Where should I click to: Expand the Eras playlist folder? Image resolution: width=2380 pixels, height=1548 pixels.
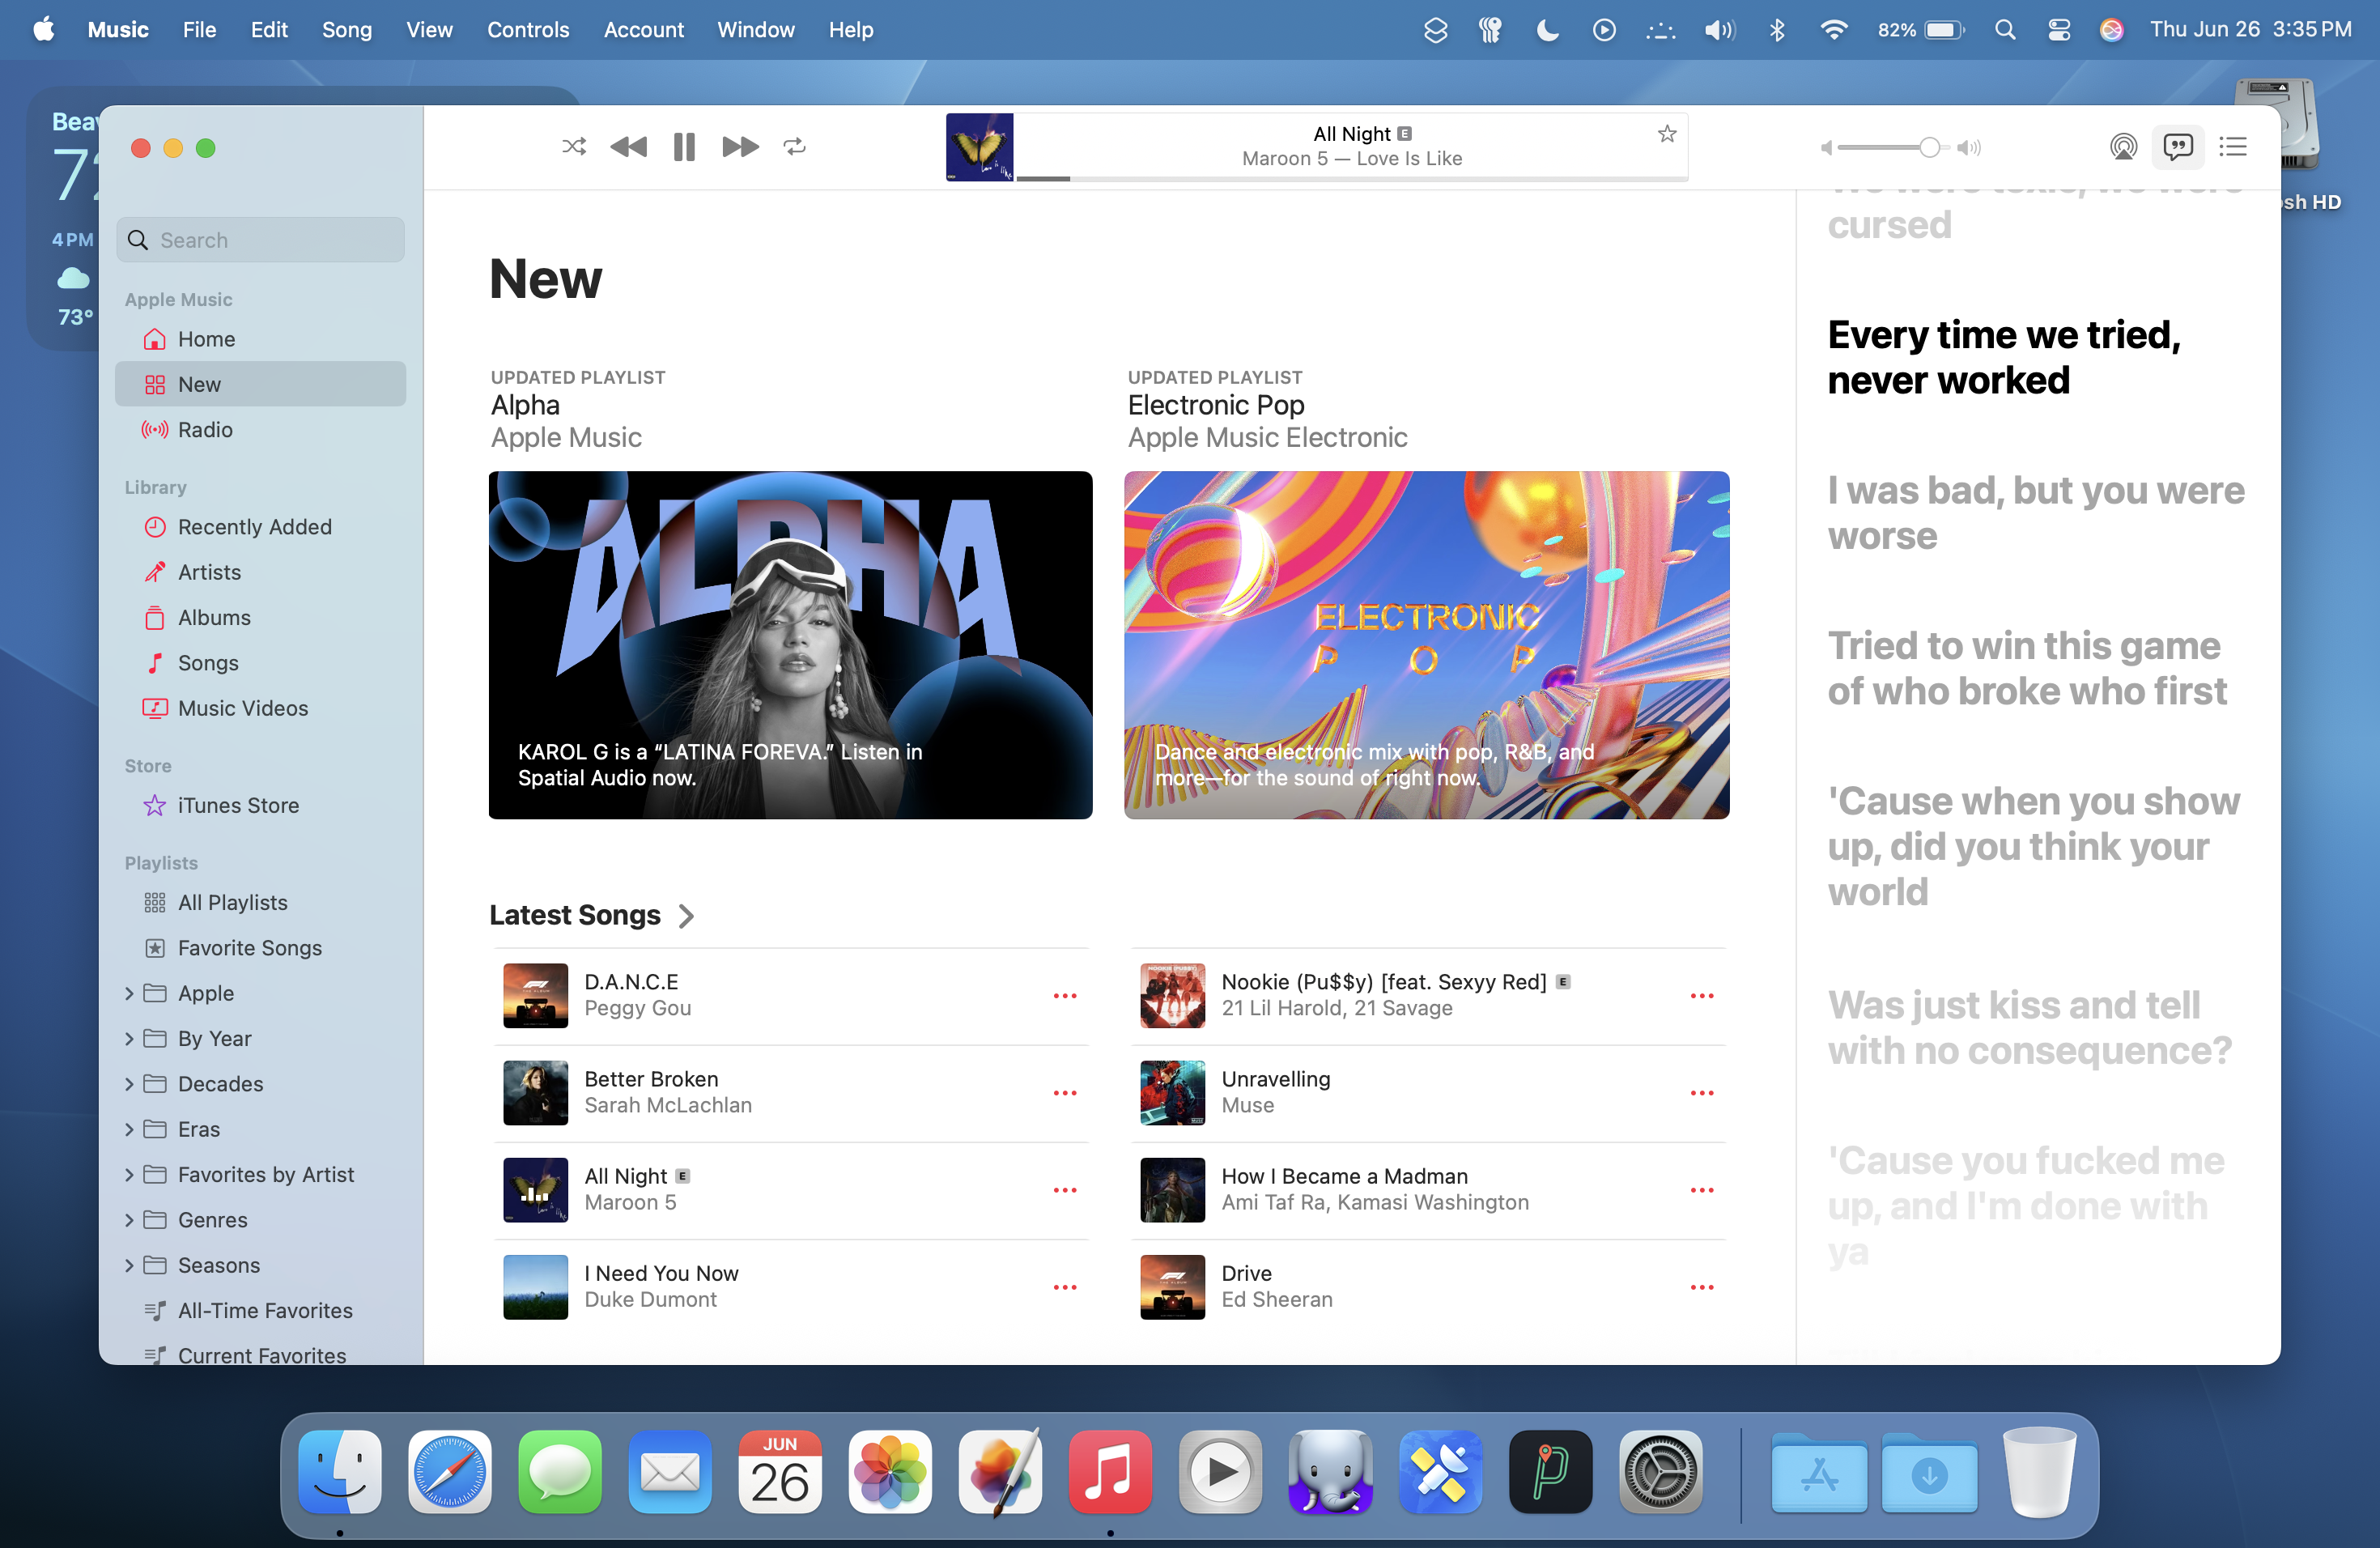pyautogui.click(x=129, y=1129)
